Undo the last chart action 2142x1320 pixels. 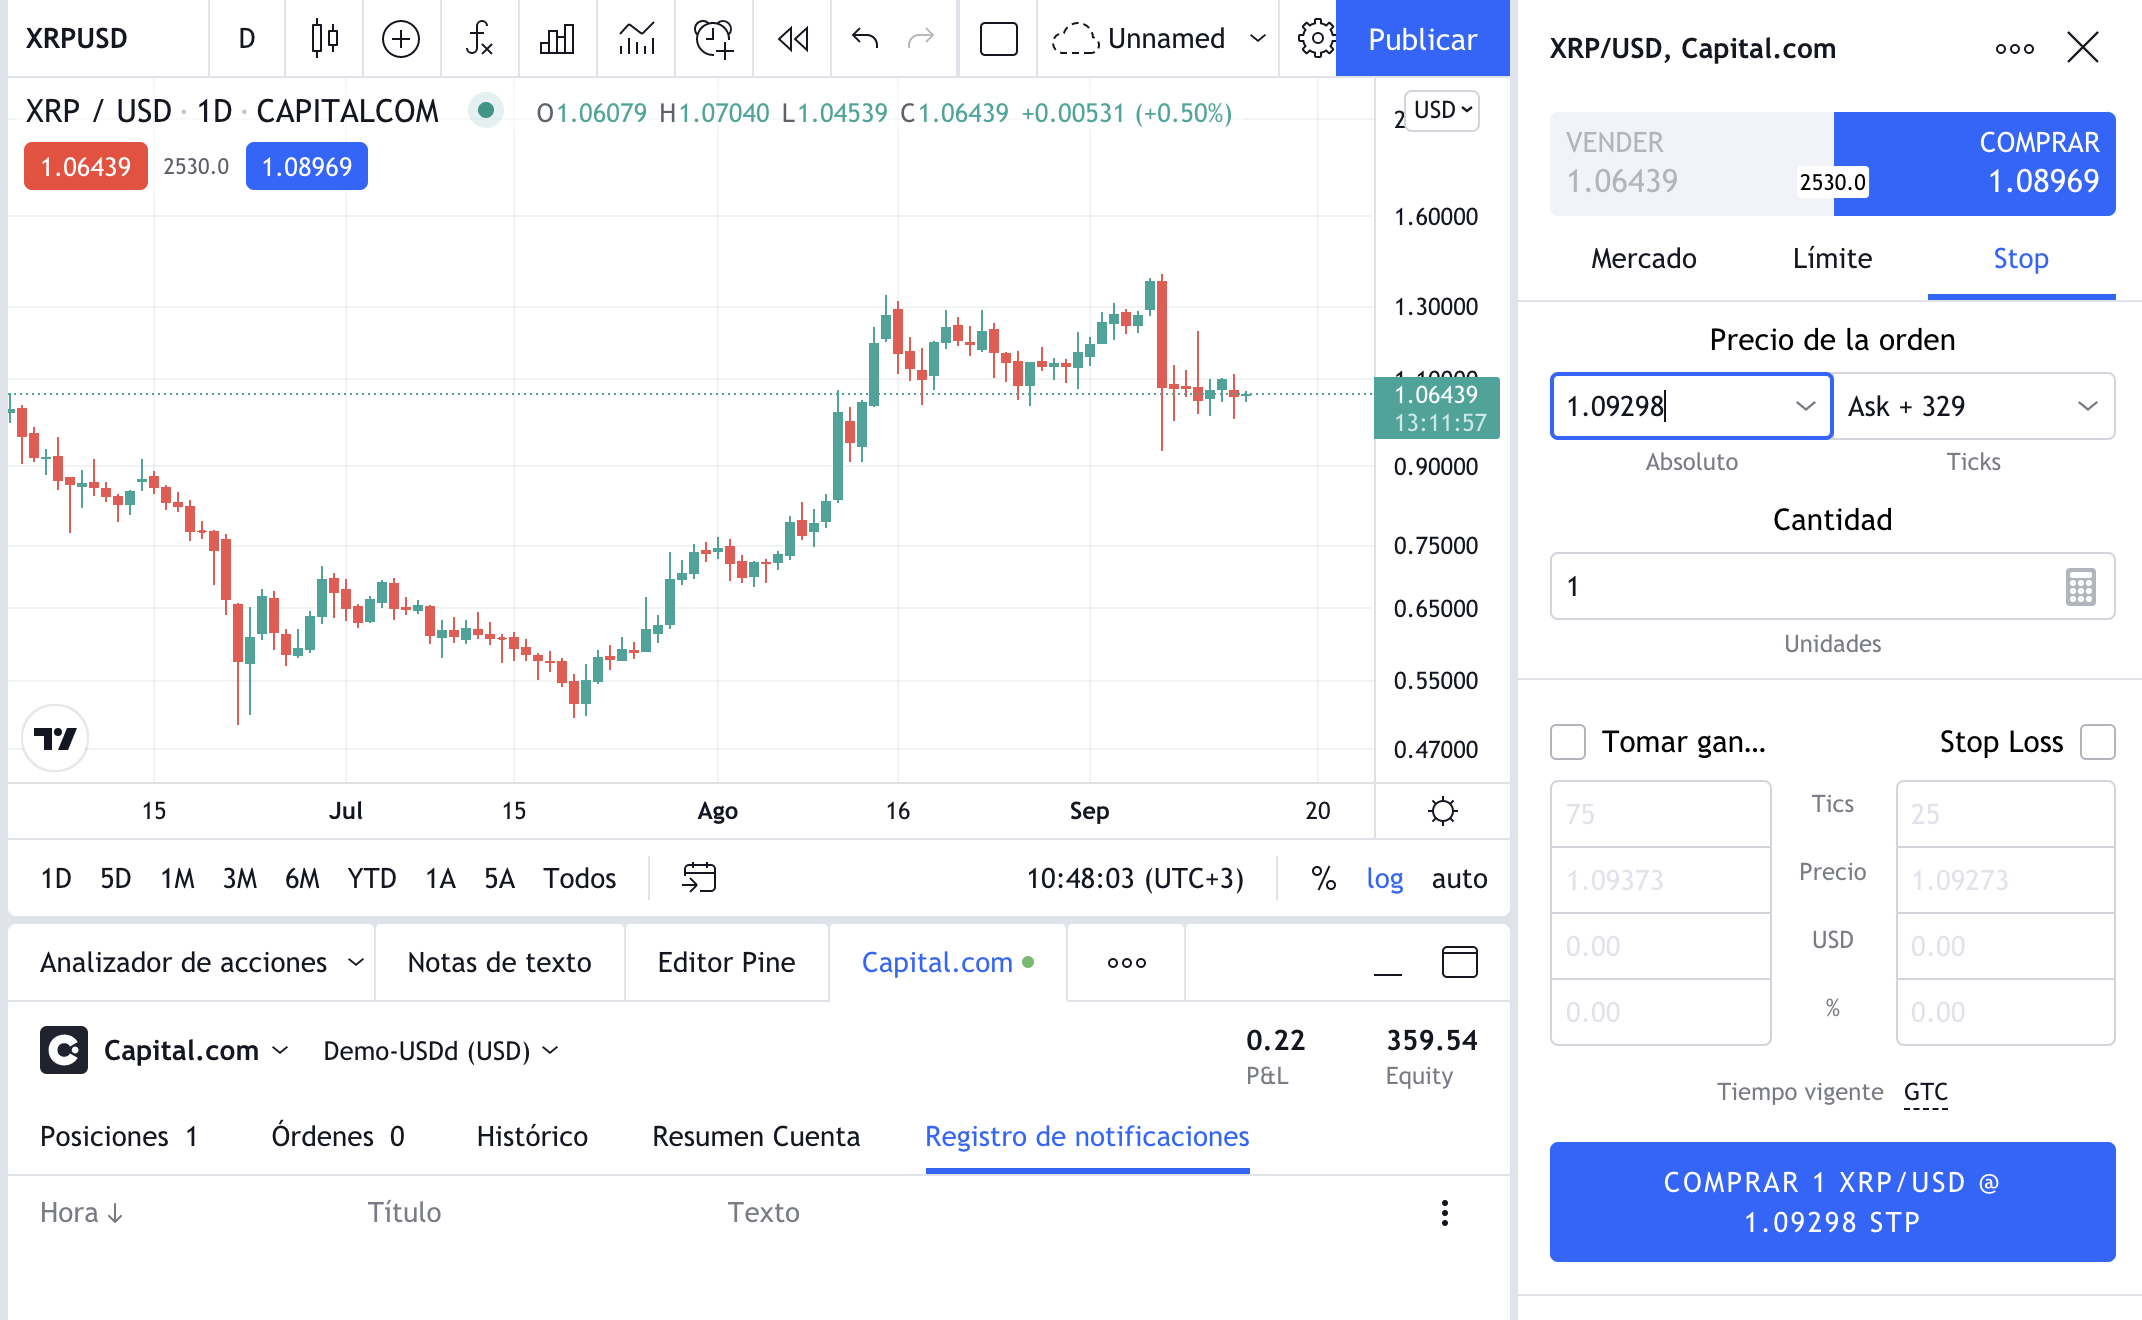[865, 39]
